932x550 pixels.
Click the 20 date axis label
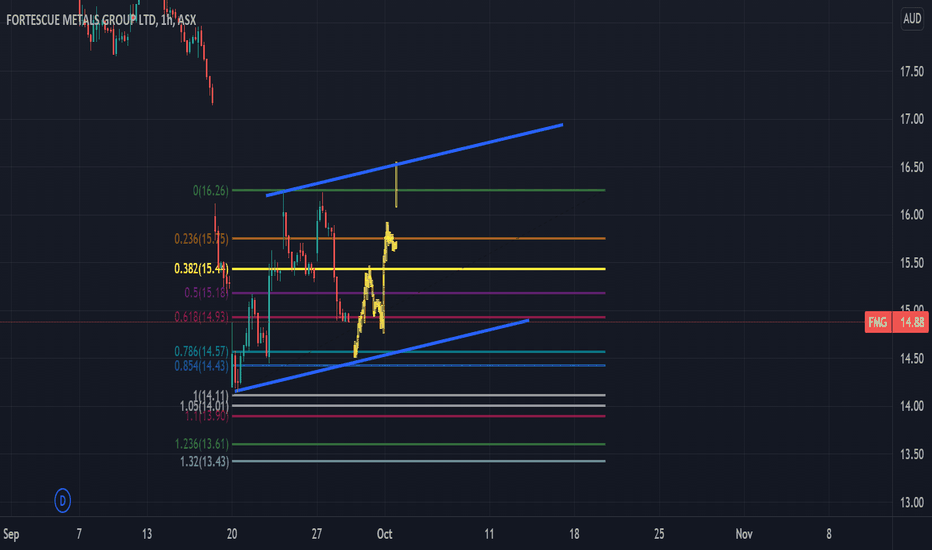(x=232, y=534)
